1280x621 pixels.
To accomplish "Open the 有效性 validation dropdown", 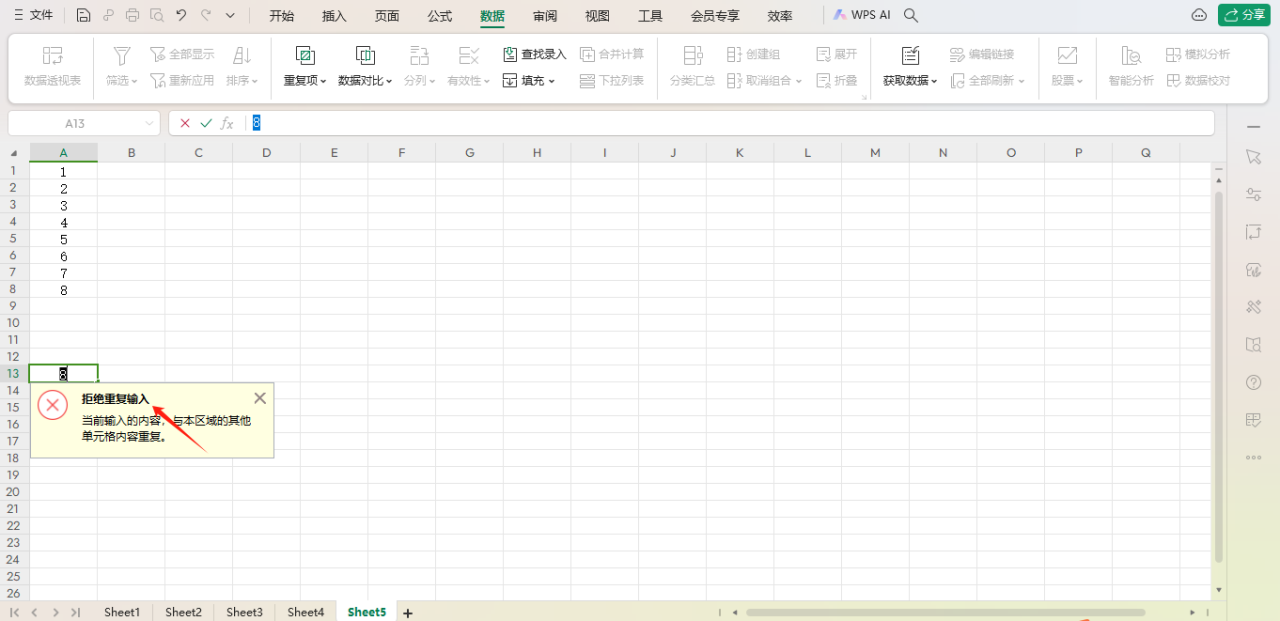I will 468,66.
